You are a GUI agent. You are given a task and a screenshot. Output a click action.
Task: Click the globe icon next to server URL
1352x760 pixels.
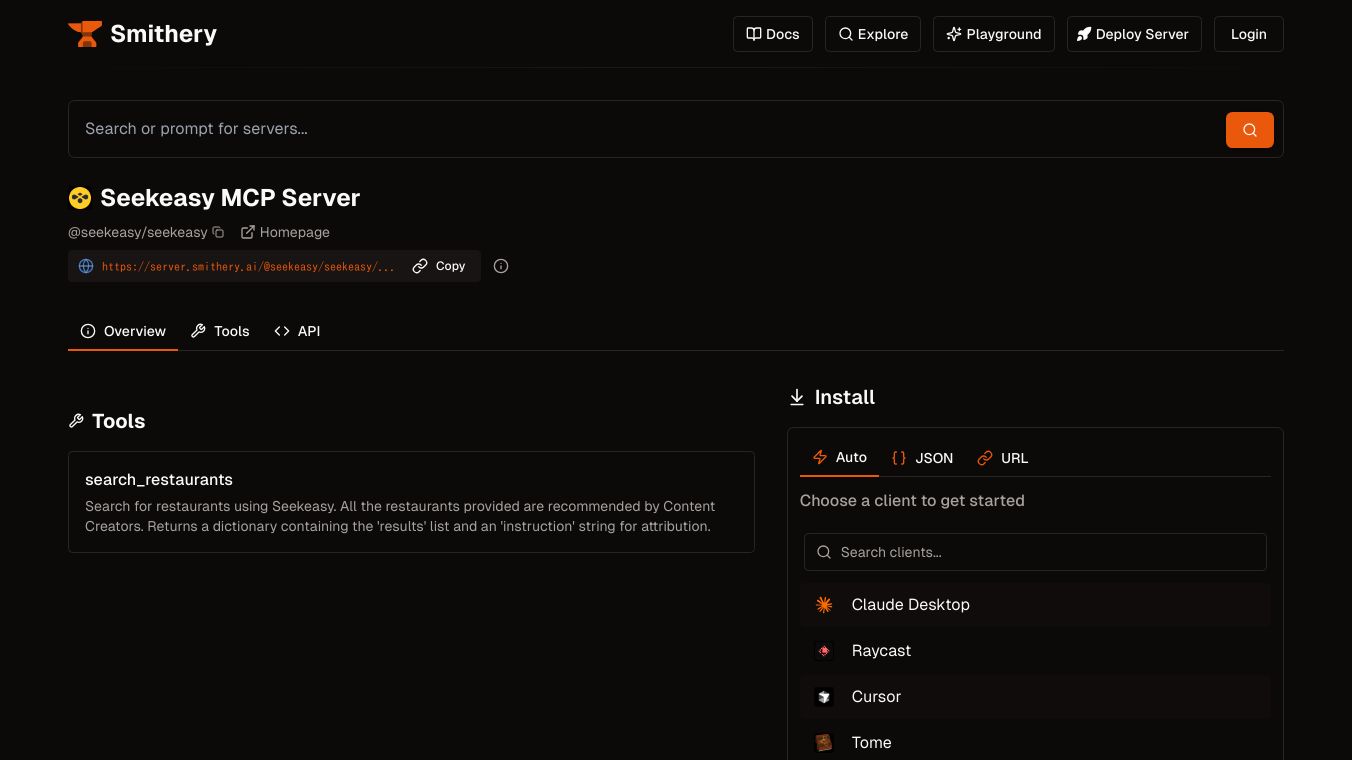86,266
